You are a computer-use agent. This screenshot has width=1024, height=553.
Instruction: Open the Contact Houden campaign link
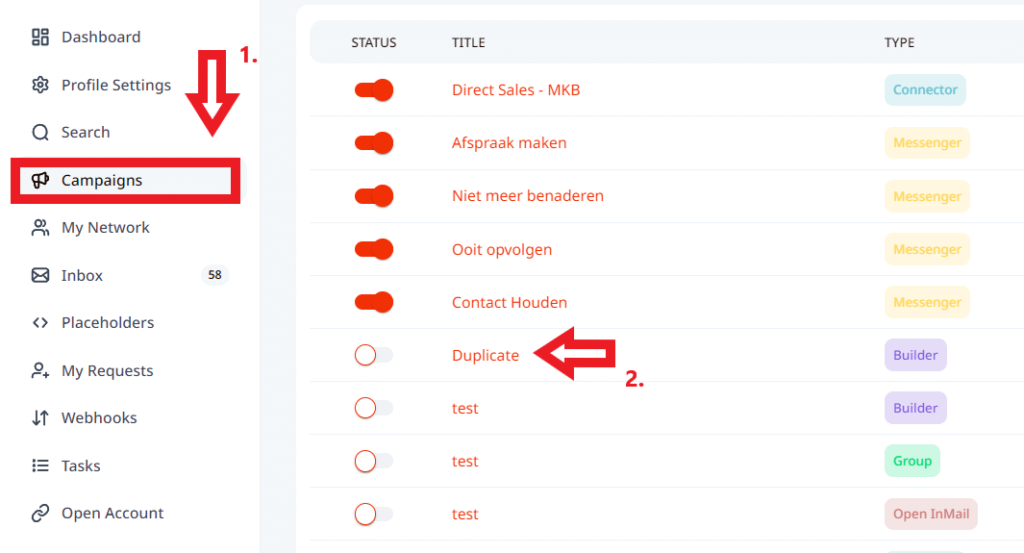pos(509,302)
